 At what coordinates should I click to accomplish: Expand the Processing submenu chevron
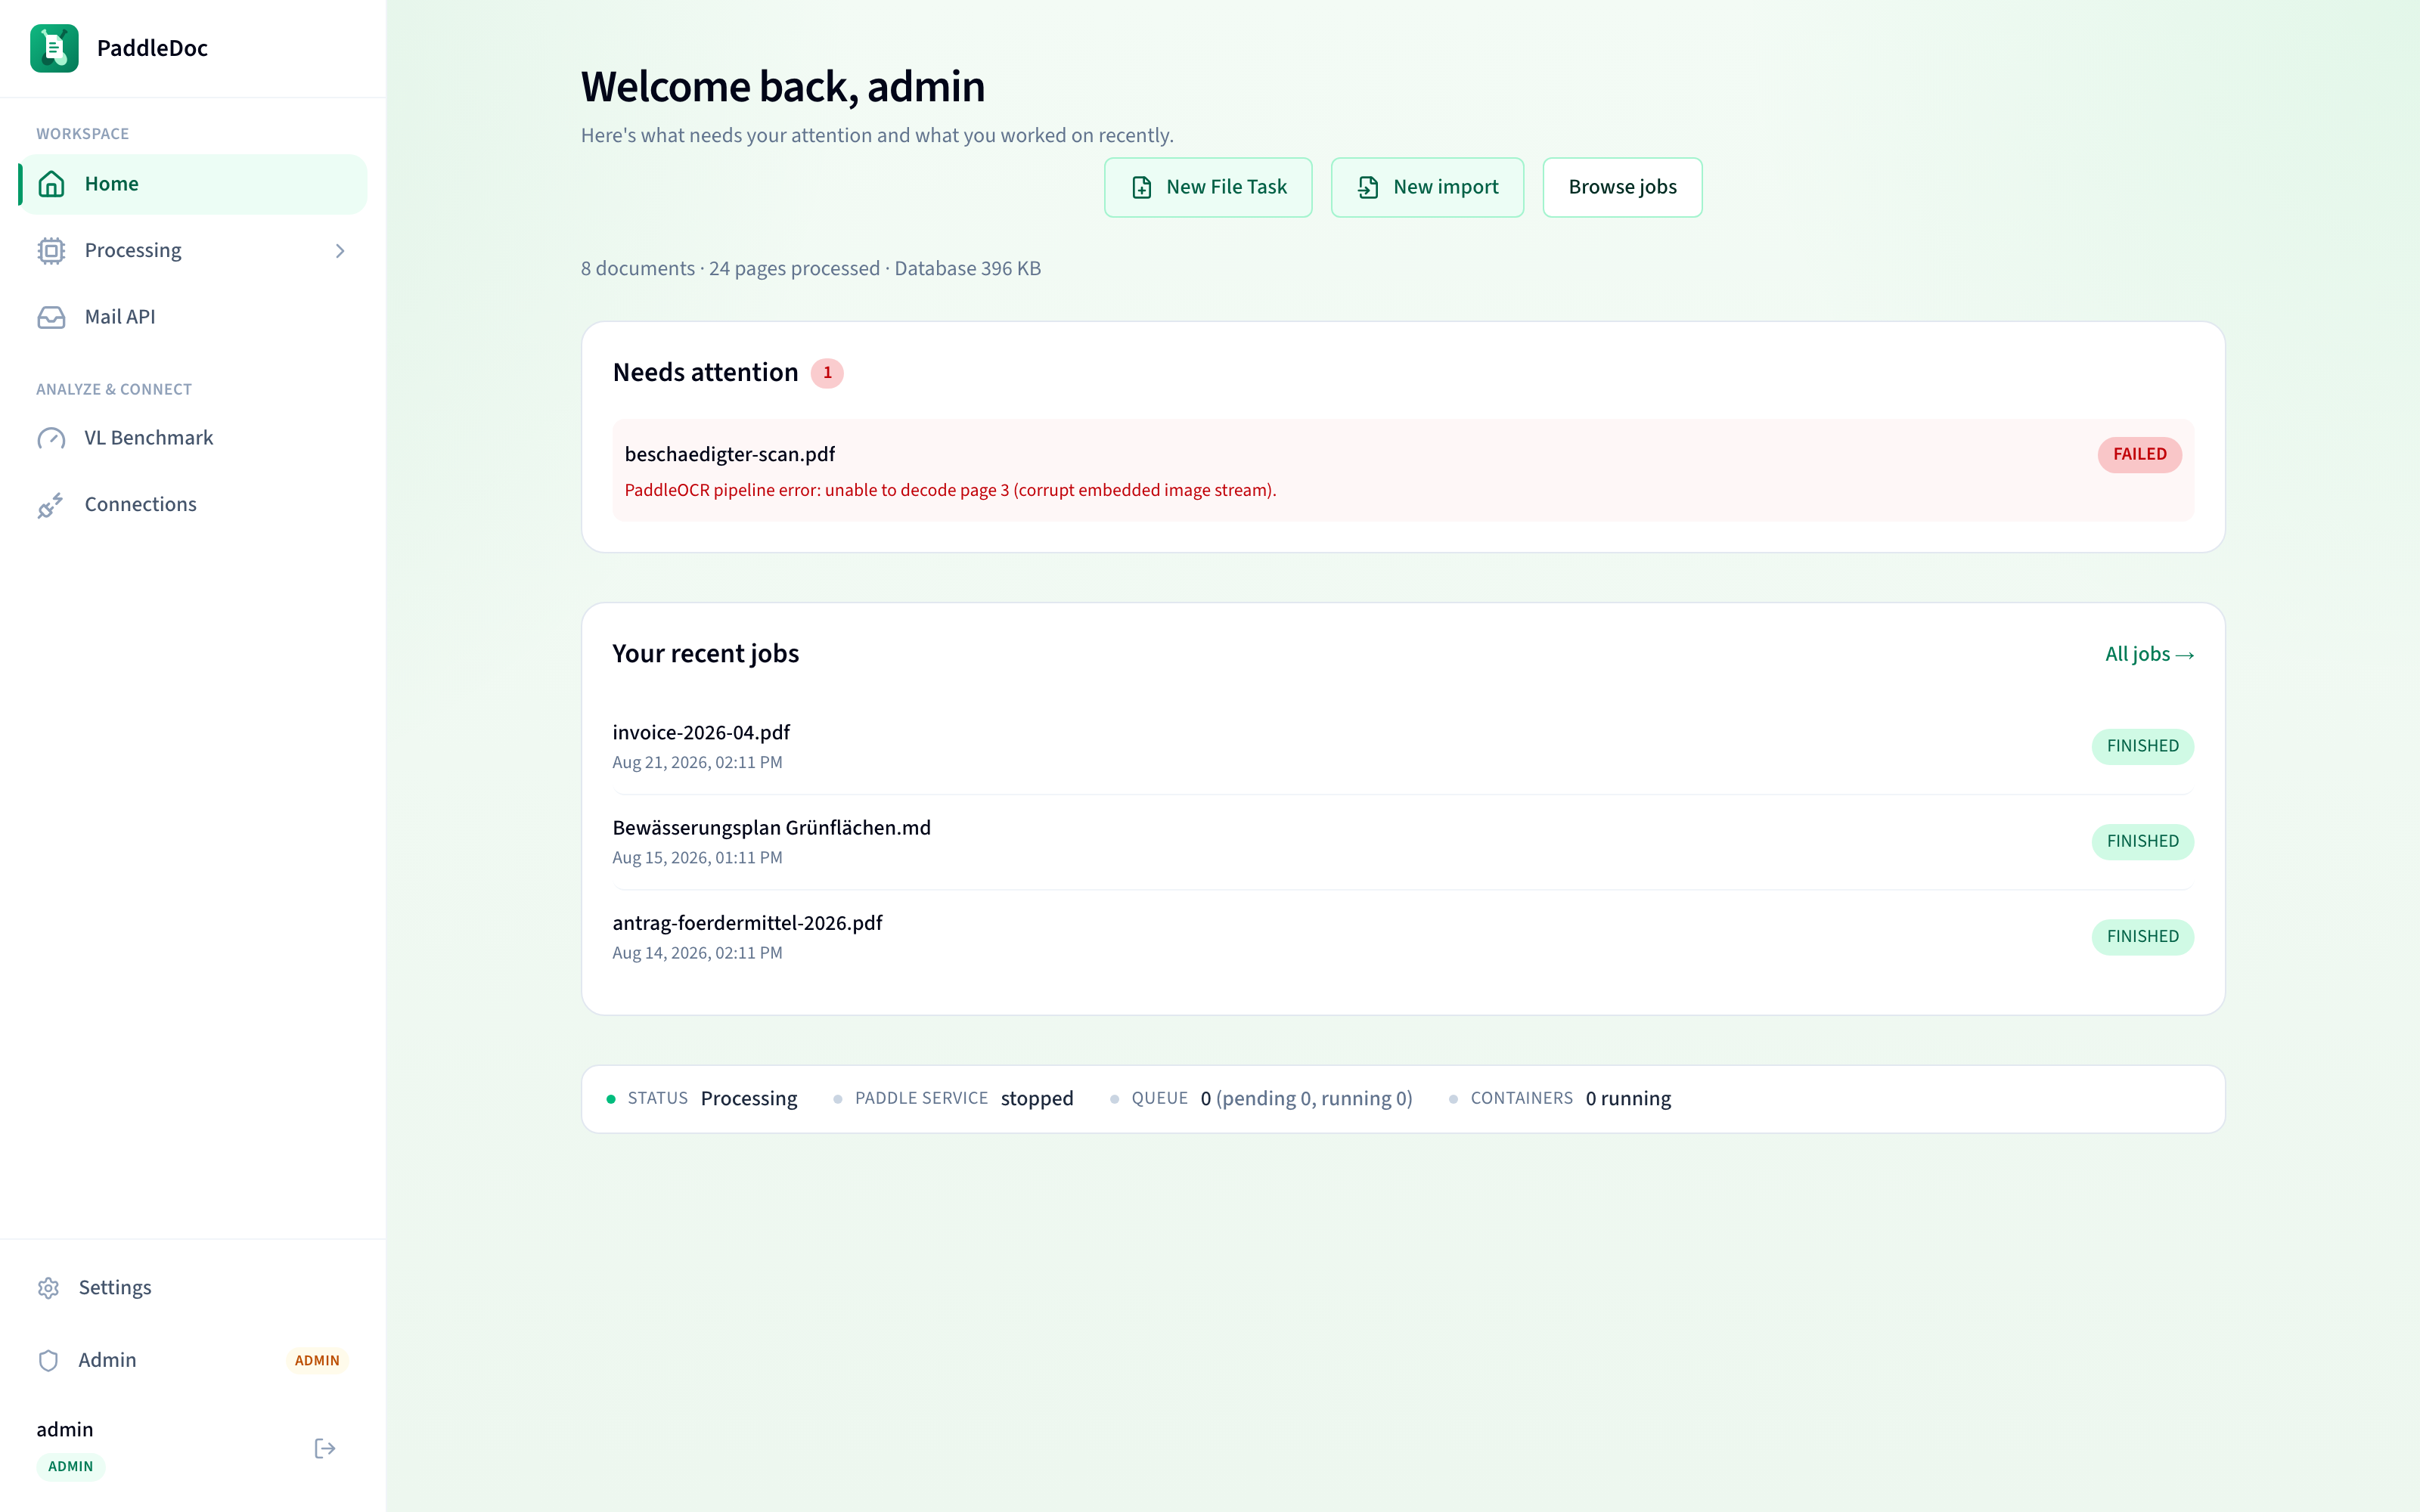pos(340,251)
